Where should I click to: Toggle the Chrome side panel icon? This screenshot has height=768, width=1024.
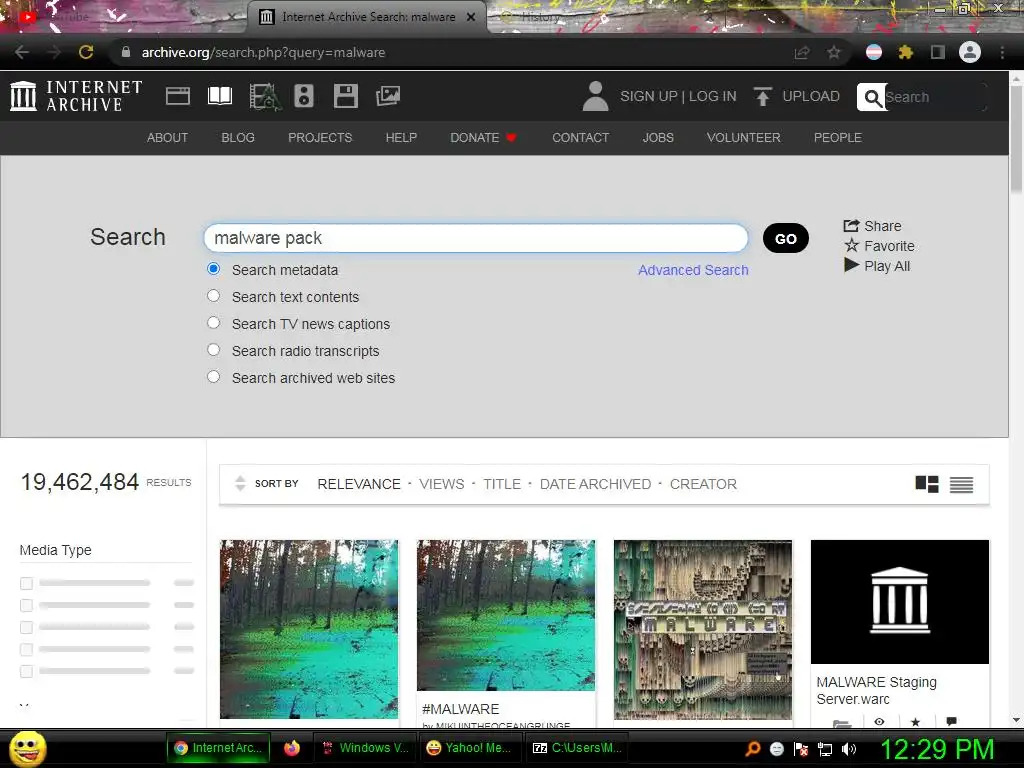[x=938, y=52]
